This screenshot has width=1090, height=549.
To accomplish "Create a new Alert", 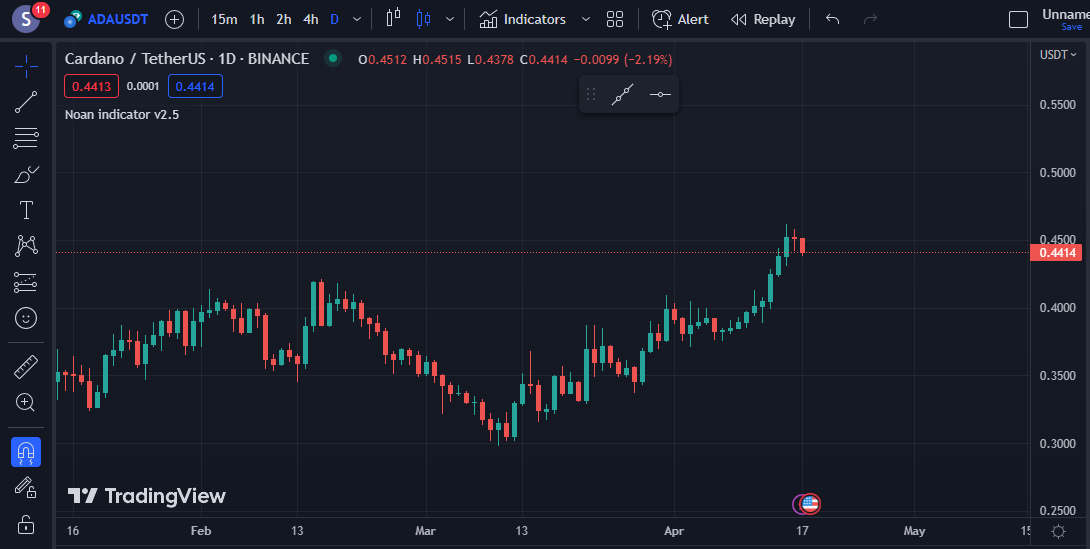I will point(681,19).
